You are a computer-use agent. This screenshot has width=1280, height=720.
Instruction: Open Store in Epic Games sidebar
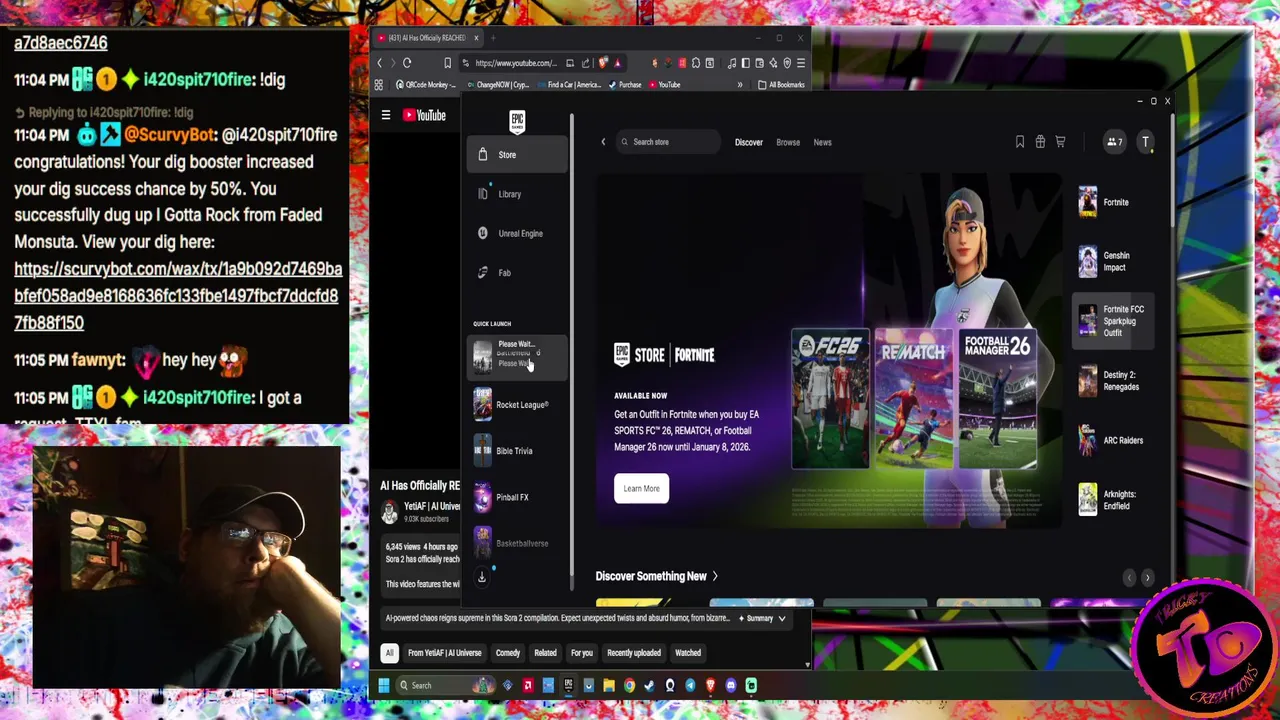tap(517, 155)
